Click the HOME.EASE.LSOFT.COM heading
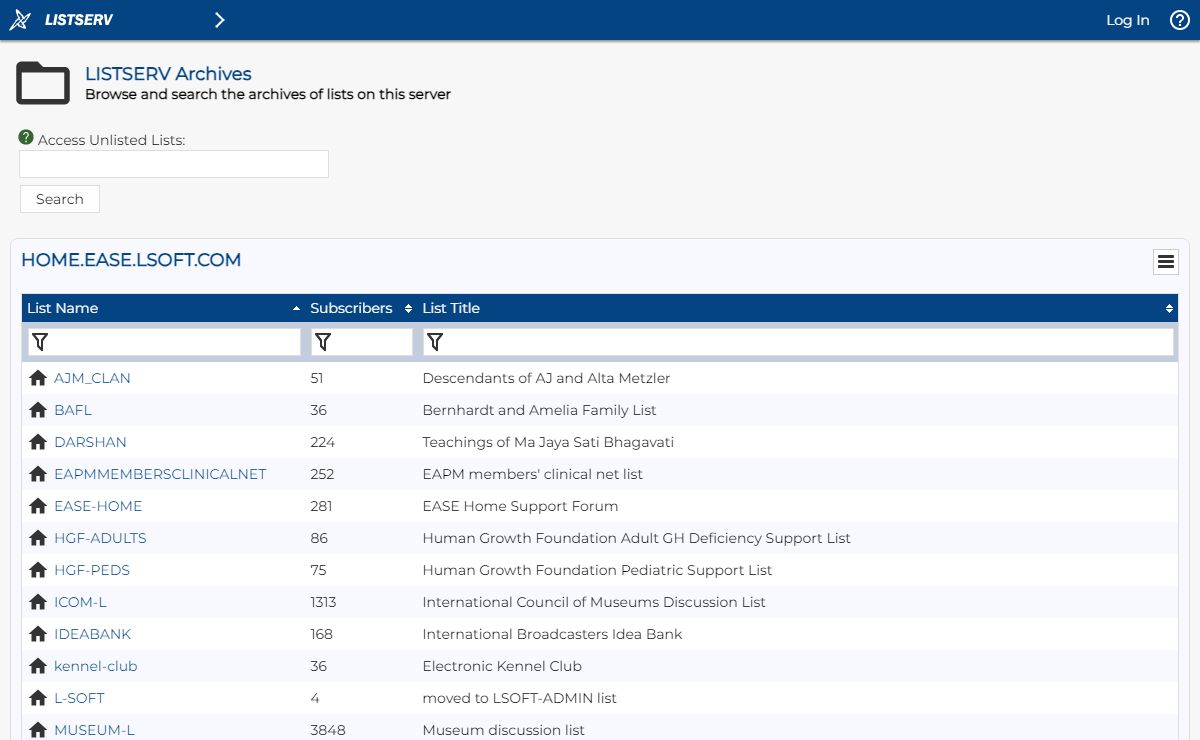1200x740 pixels. (131, 260)
